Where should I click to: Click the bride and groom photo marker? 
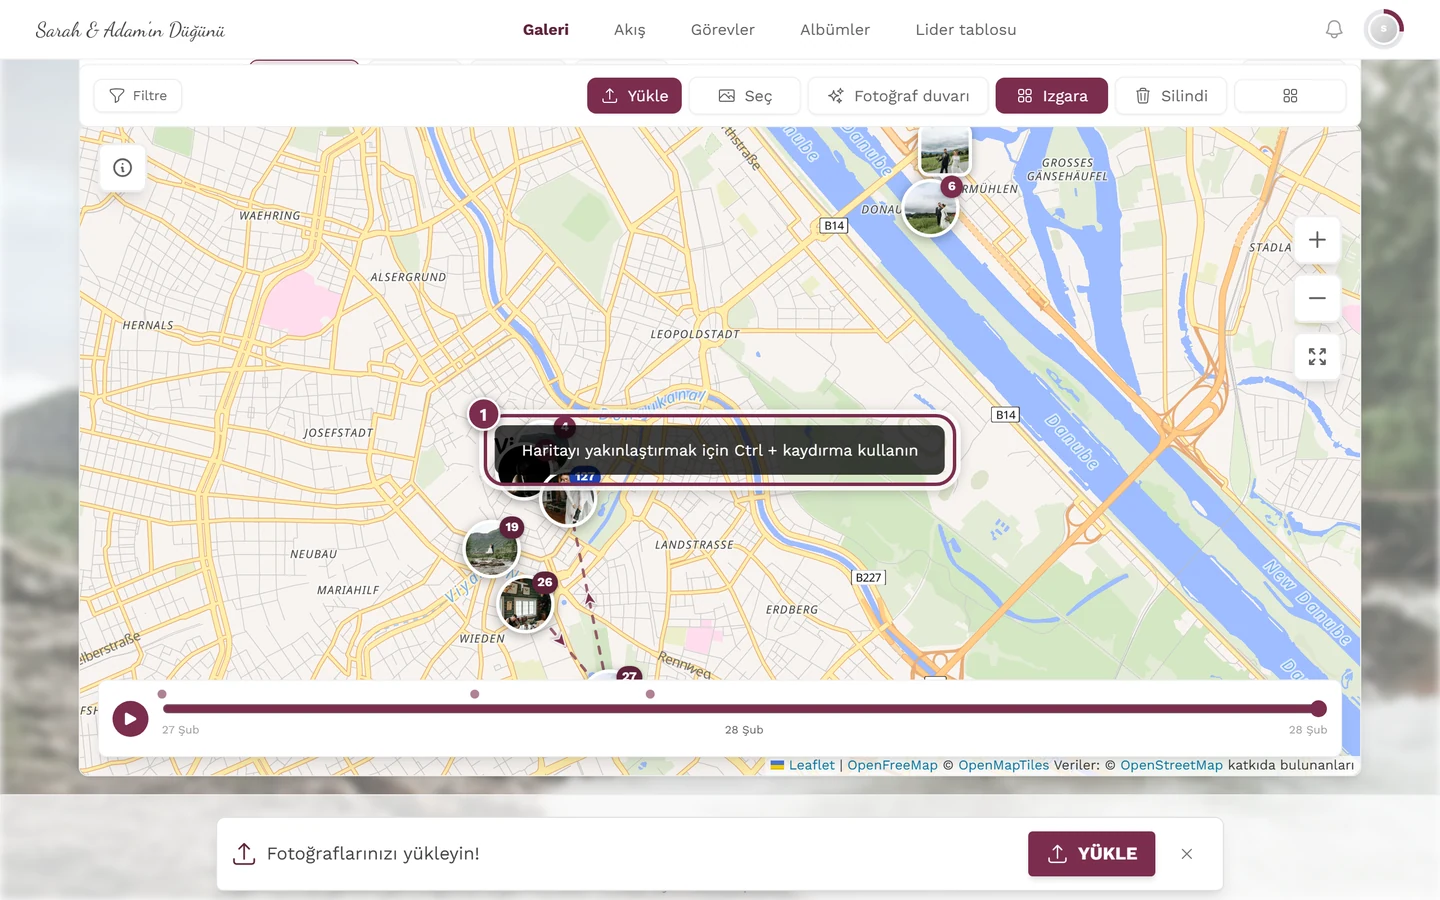pyautogui.click(x=945, y=150)
